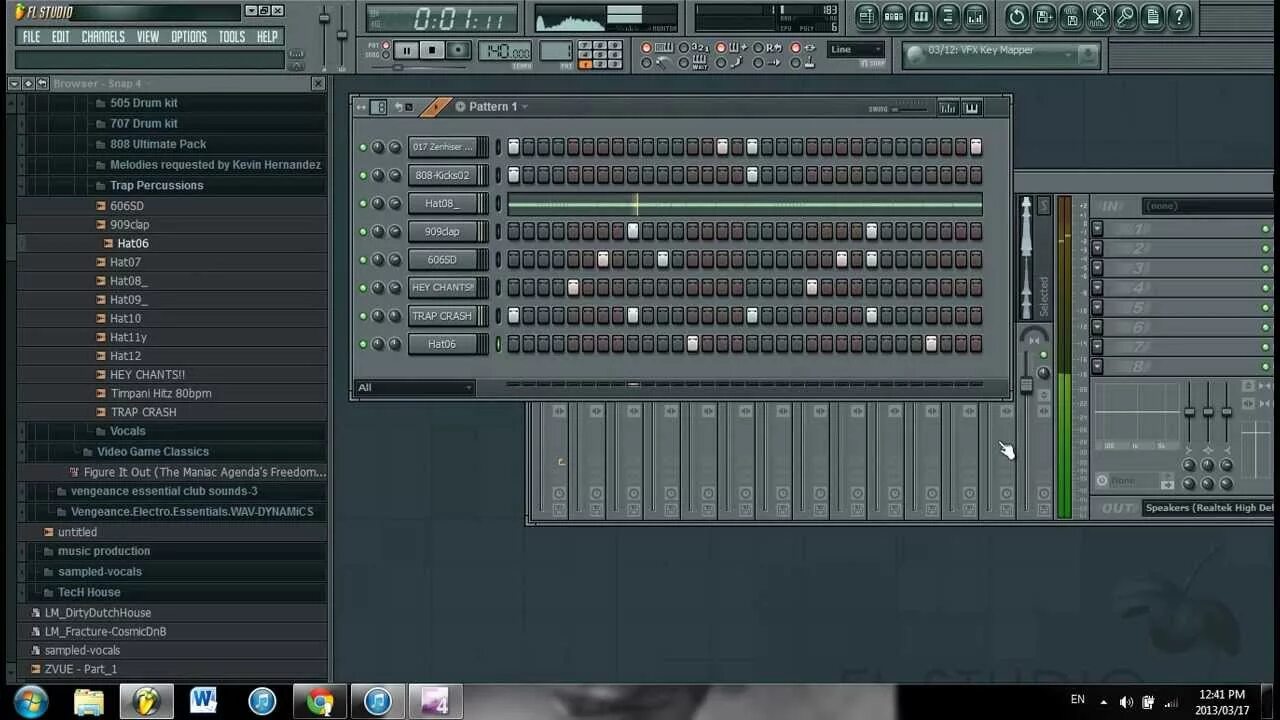The height and width of the screenshot is (720, 1280).
Task: Click the Chrome icon on taskbar
Action: 320,701
